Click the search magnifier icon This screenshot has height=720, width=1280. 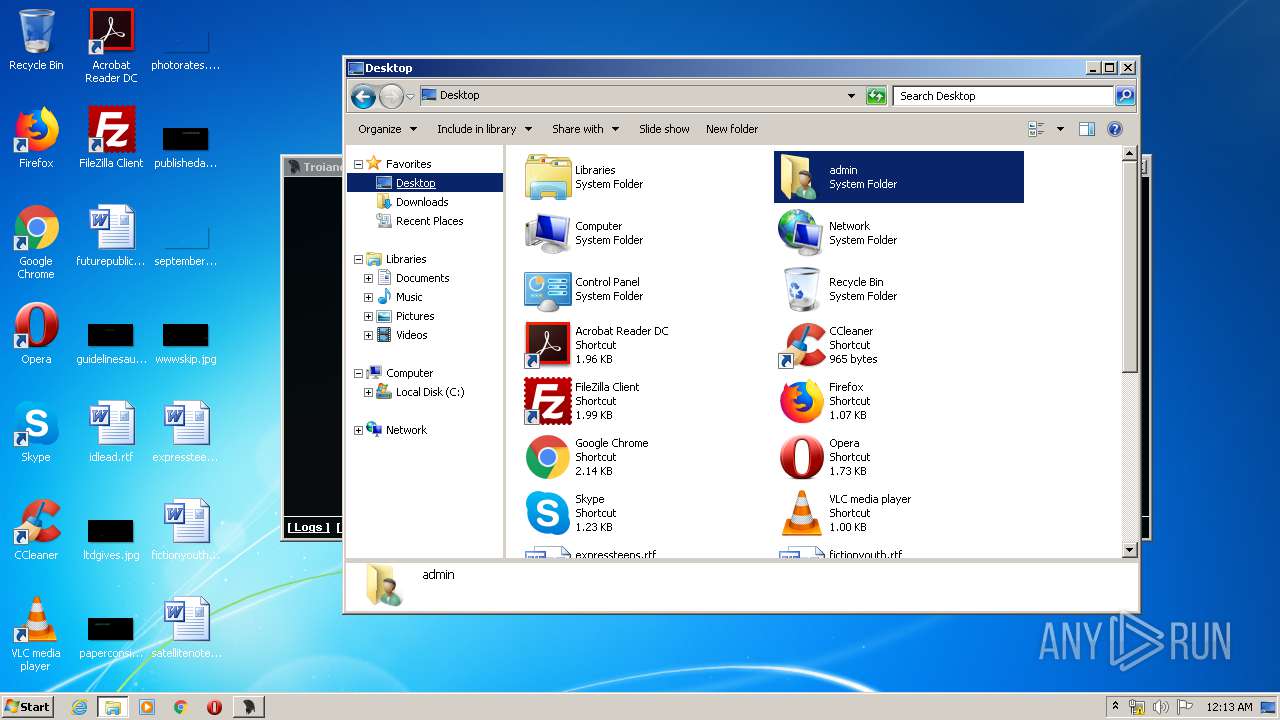[1125, 96]
